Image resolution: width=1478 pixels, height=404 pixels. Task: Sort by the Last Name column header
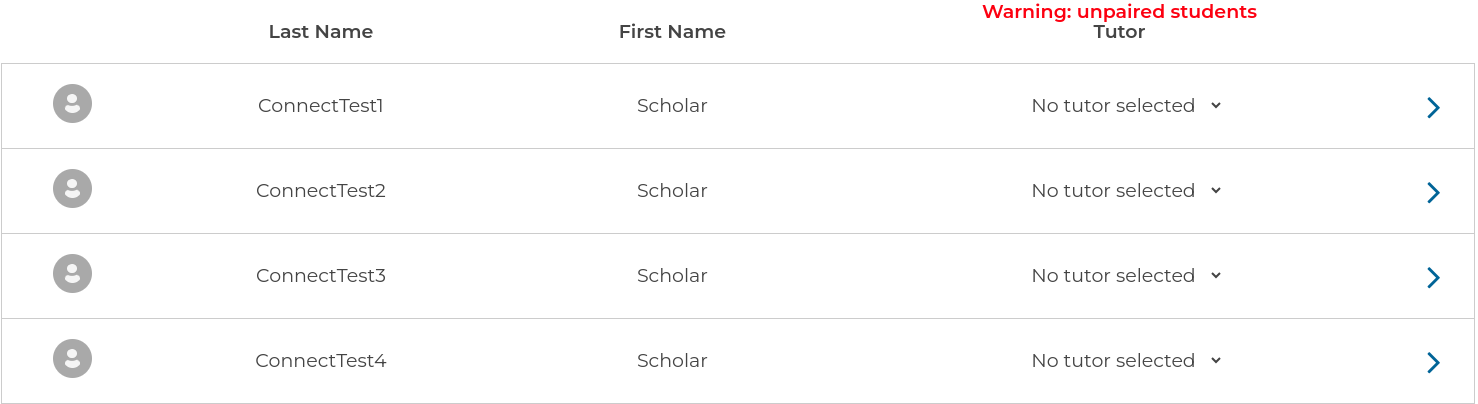coord(320,32)
